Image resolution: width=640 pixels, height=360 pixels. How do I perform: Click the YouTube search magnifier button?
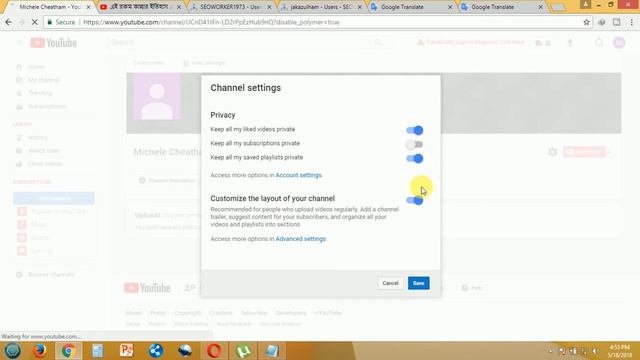377,42
